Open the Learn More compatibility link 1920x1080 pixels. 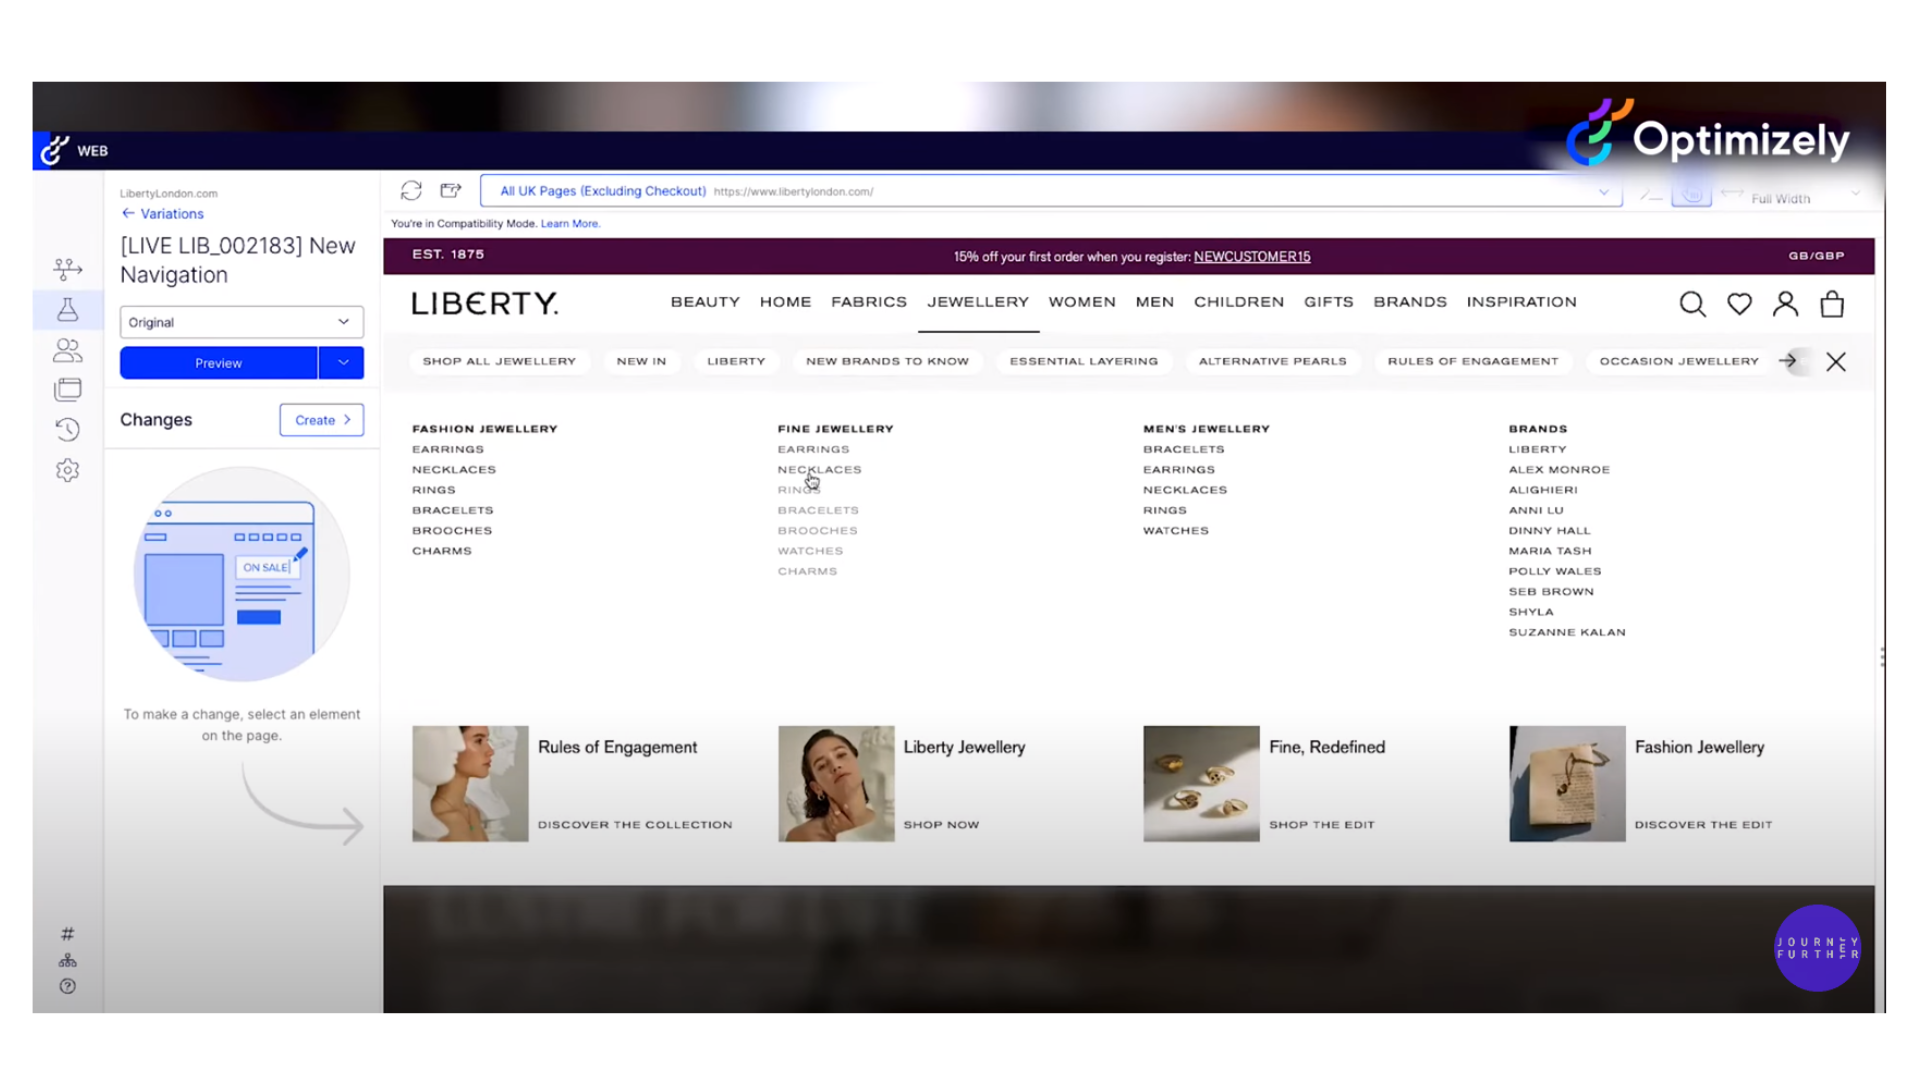coord(570,224)
